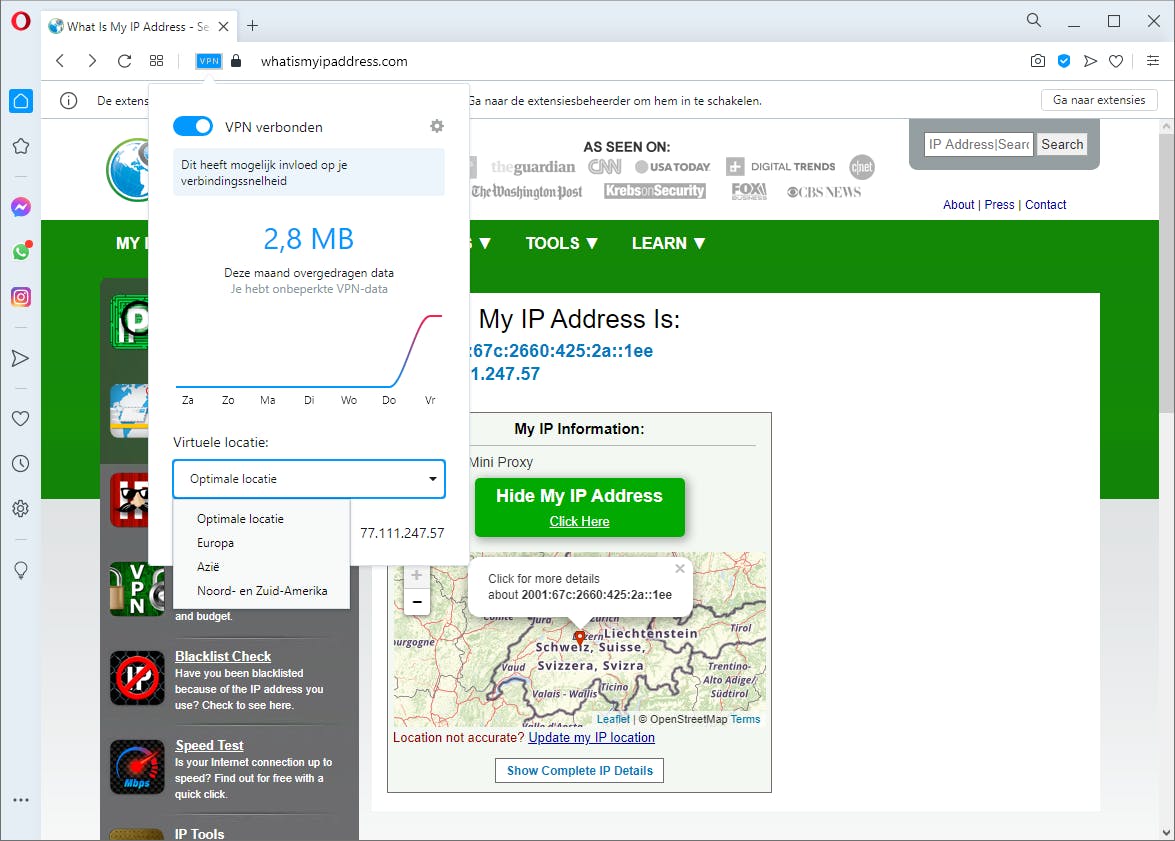
Task: Click the Contact link
Action: (1045, 205)
